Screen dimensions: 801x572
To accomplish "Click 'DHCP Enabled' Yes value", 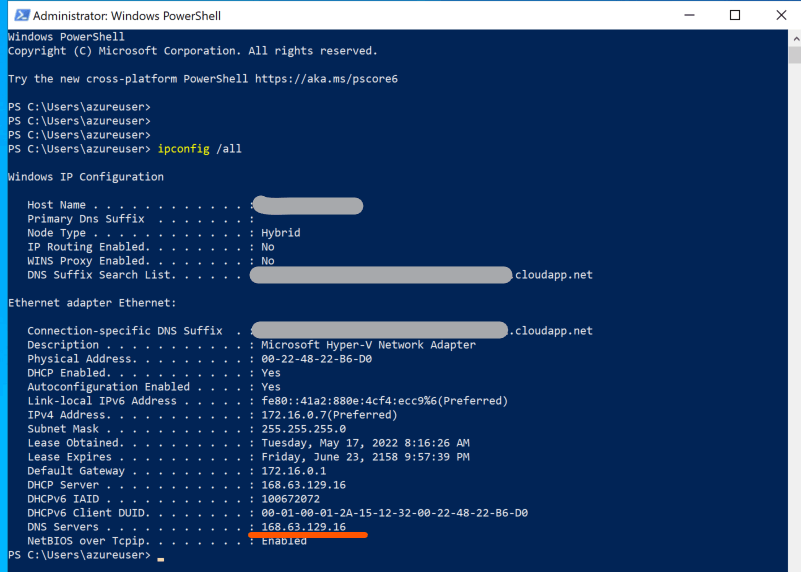I will (271, 373).
